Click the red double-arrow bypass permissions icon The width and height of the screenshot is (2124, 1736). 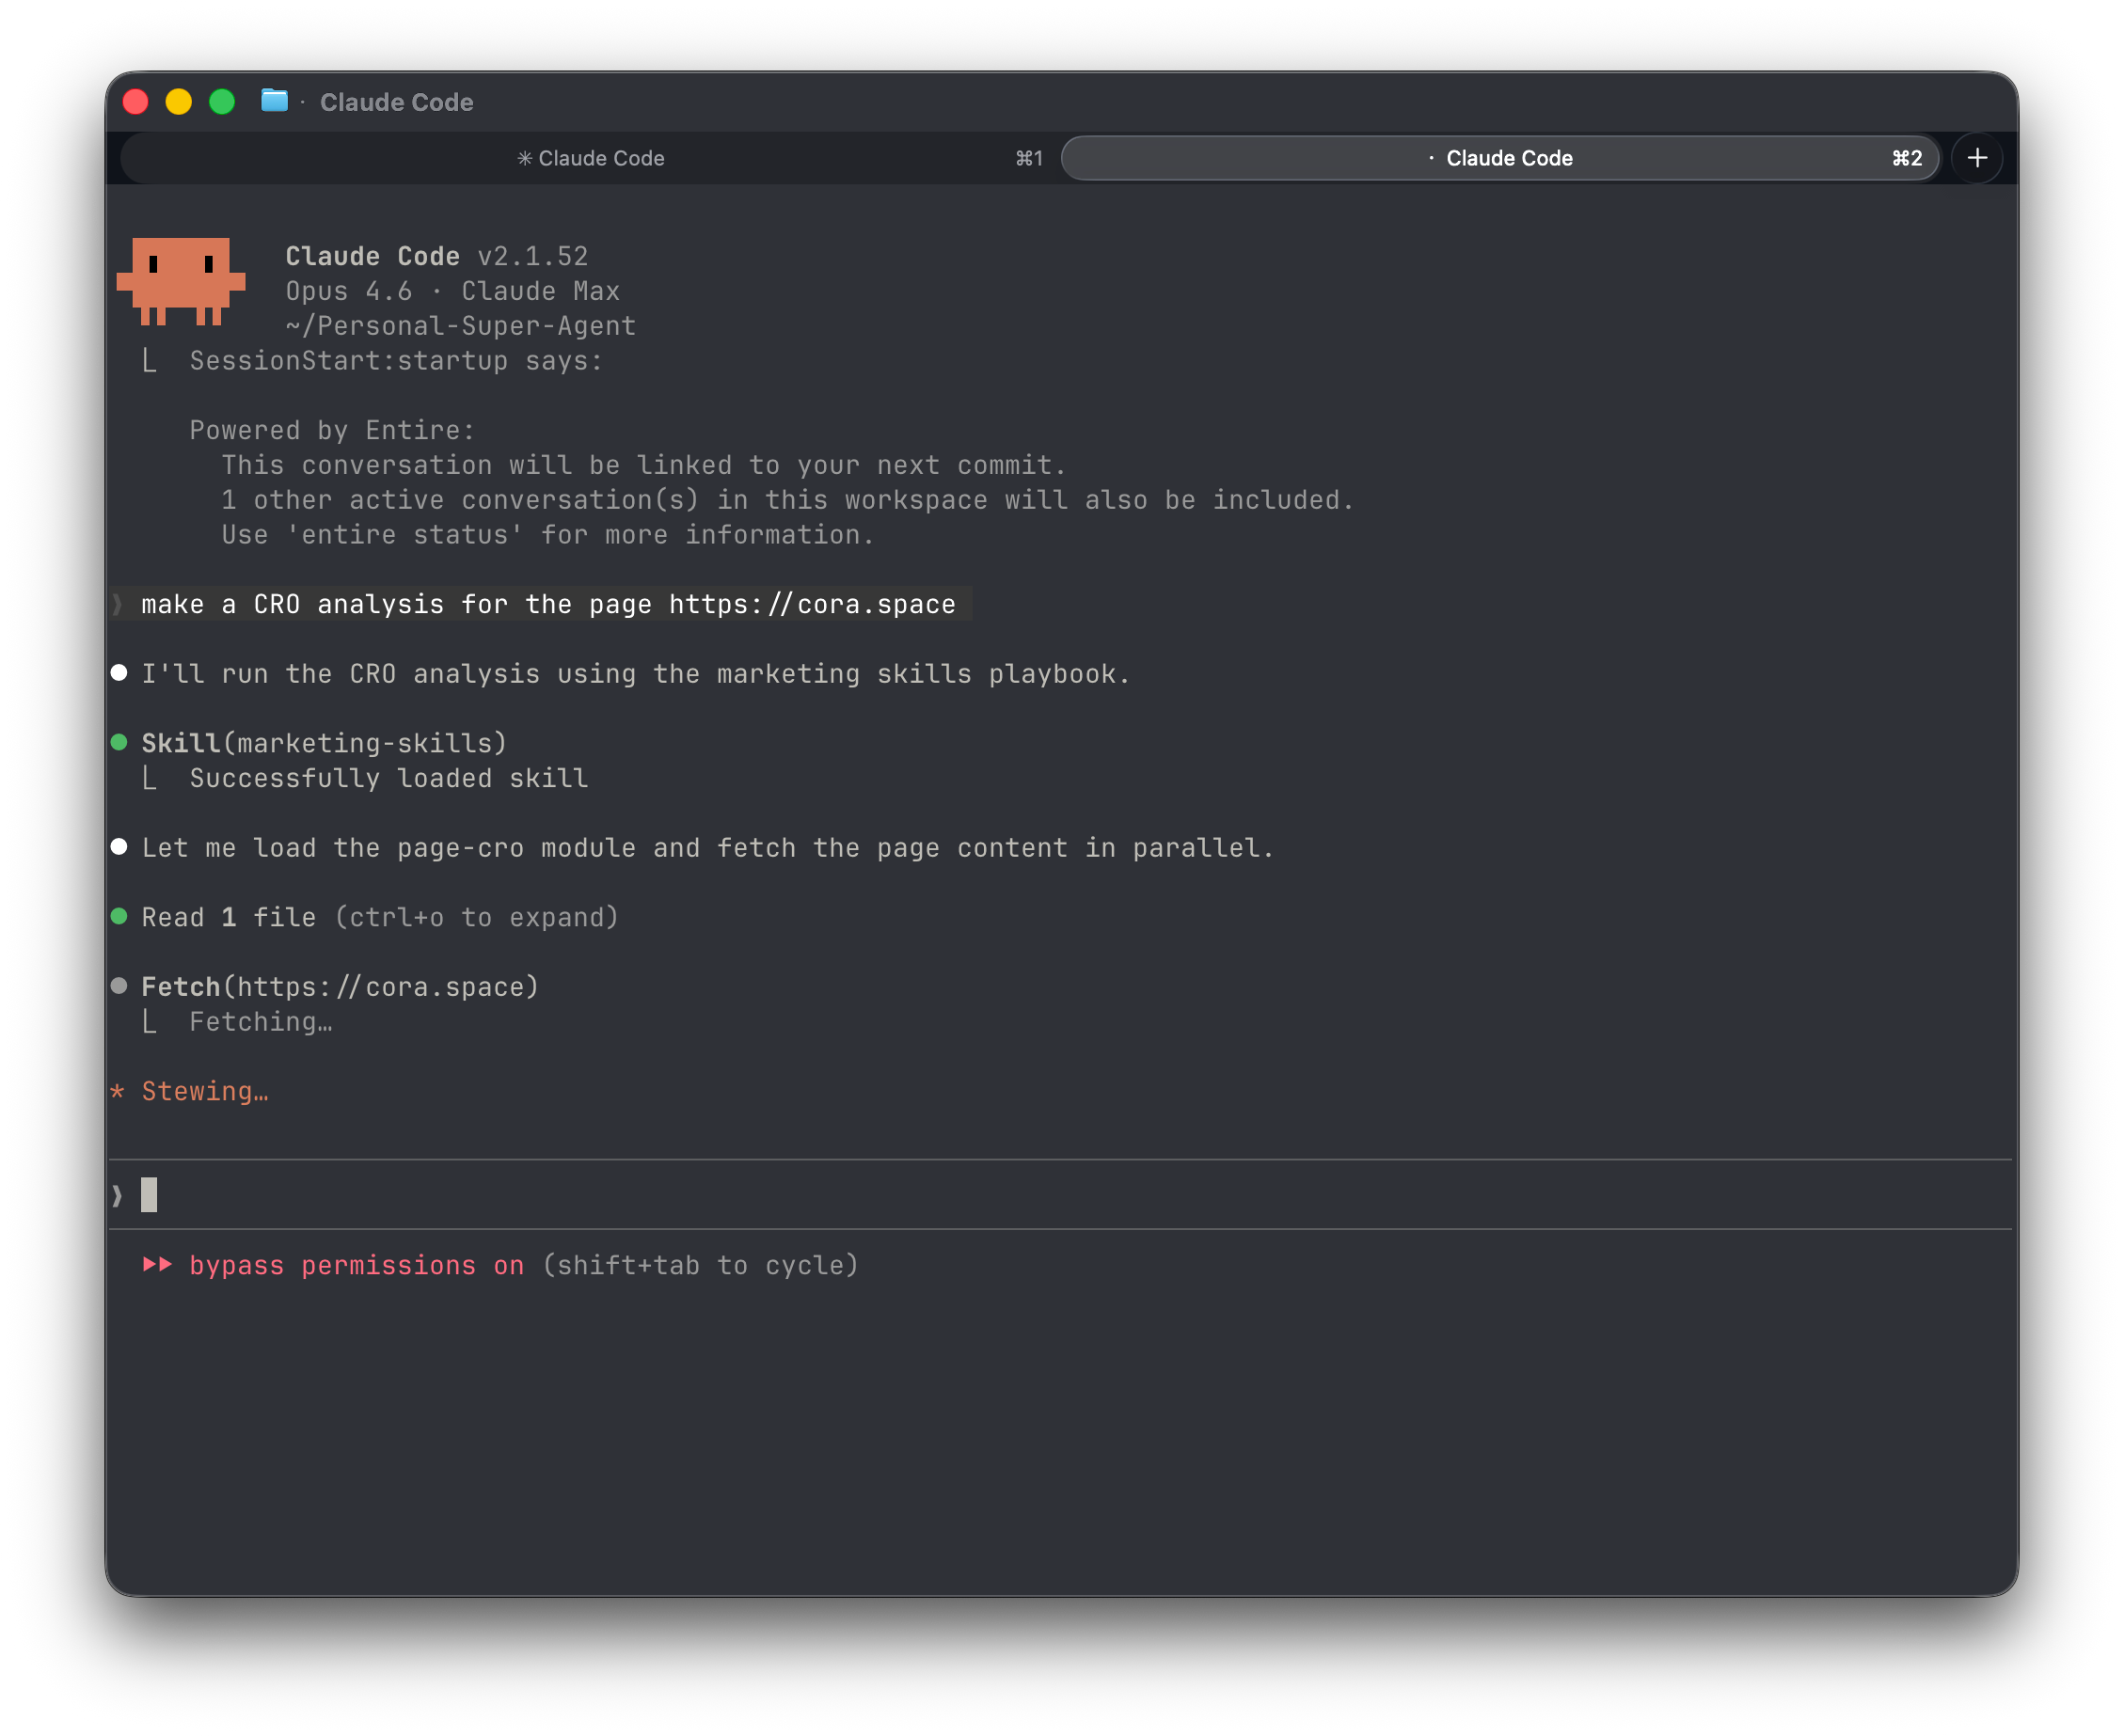(x=157, y=1264)
